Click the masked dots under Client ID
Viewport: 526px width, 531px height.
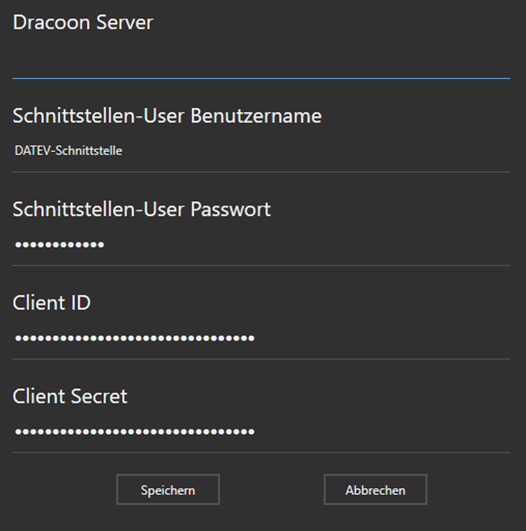click(x=134, y=338)
